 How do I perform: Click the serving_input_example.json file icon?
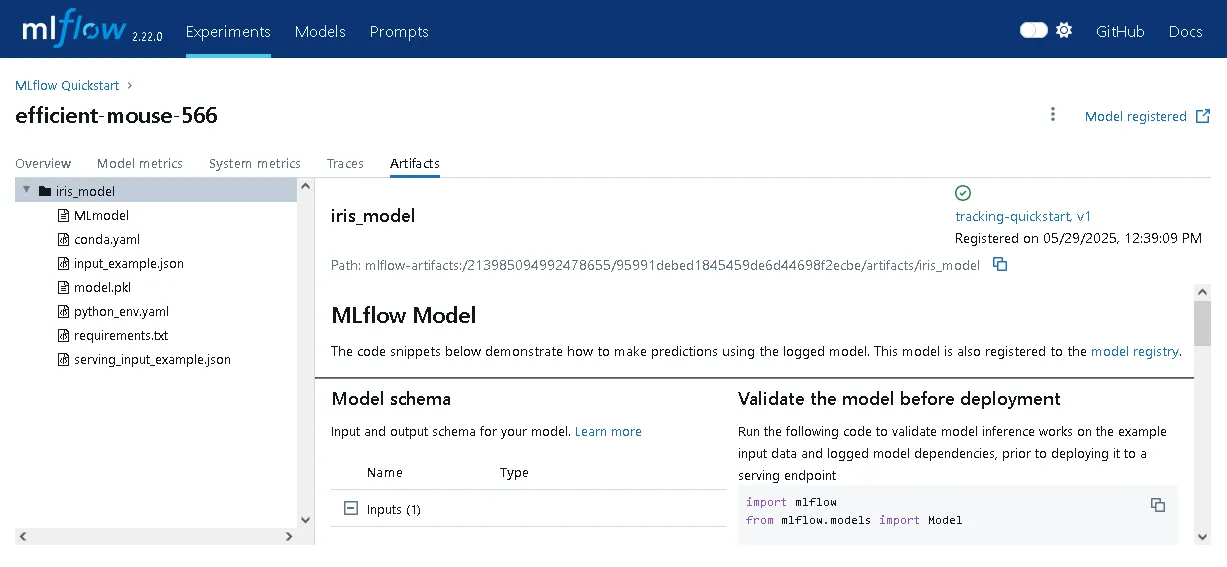(64, 359)
